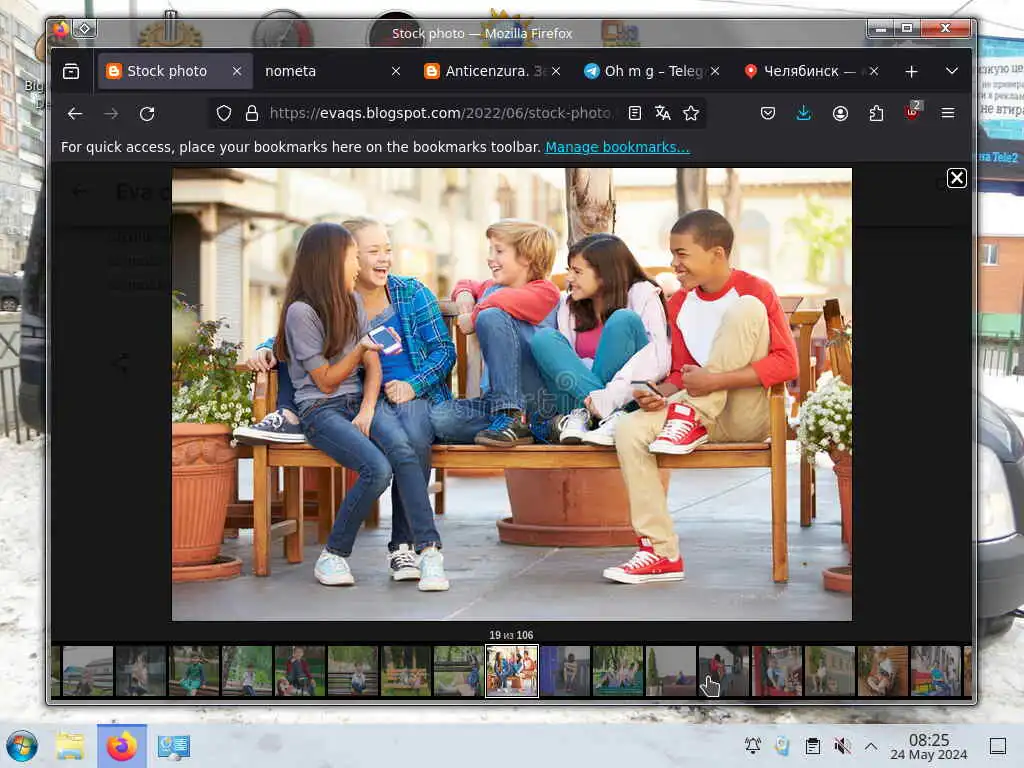Close the Anticenzura tab

pyautogui.click(x=556, y=71)
